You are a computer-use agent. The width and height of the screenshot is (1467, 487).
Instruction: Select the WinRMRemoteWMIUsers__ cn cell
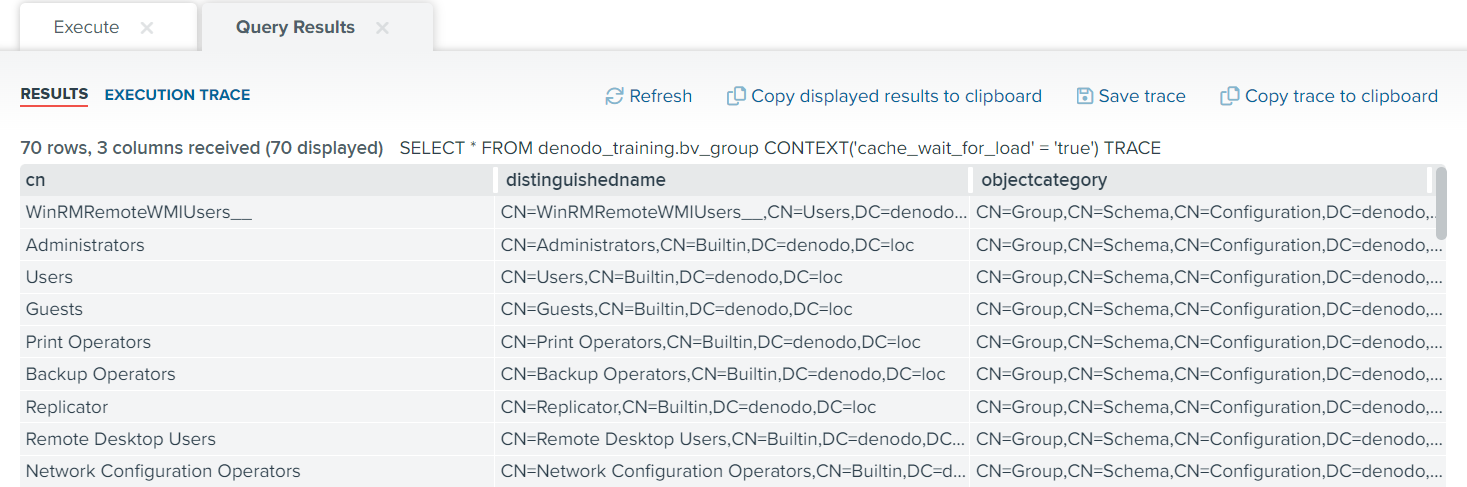257,212
